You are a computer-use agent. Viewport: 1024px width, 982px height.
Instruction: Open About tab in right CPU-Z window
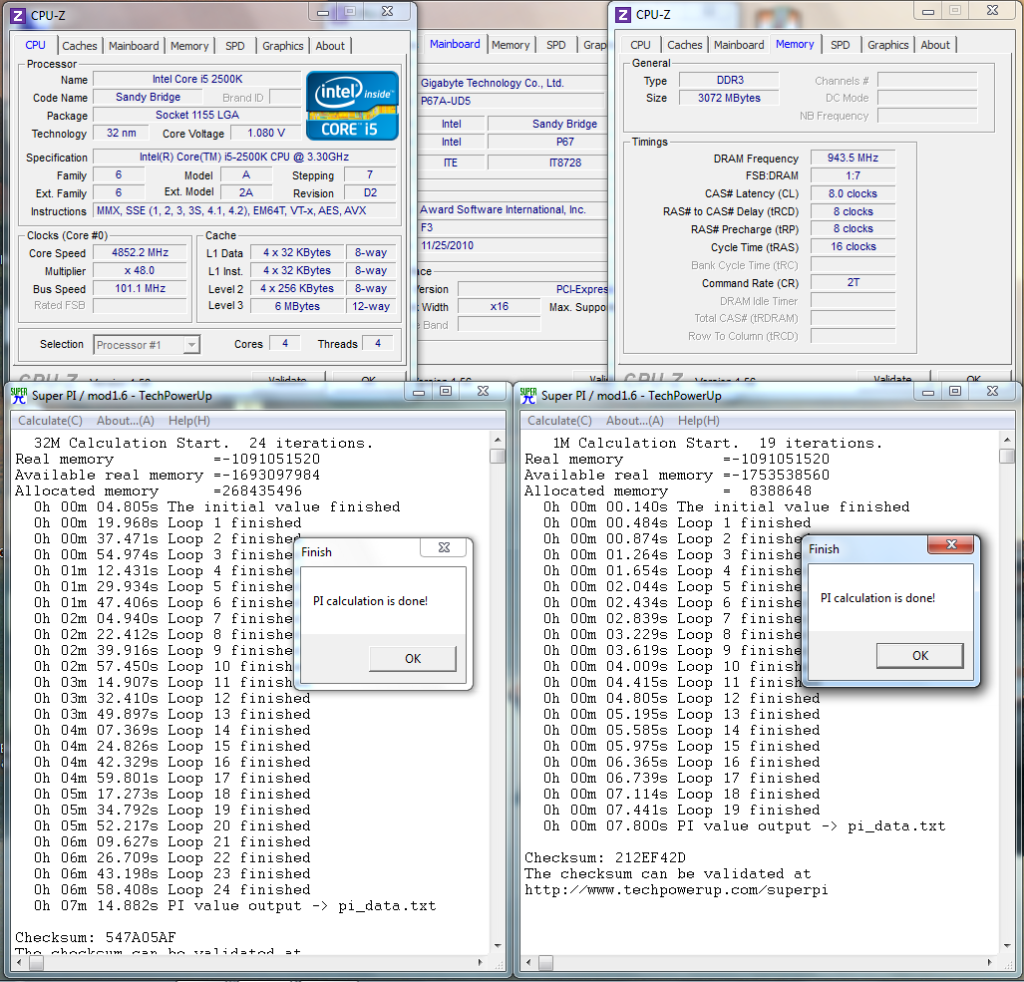click(x=935, y=45)
